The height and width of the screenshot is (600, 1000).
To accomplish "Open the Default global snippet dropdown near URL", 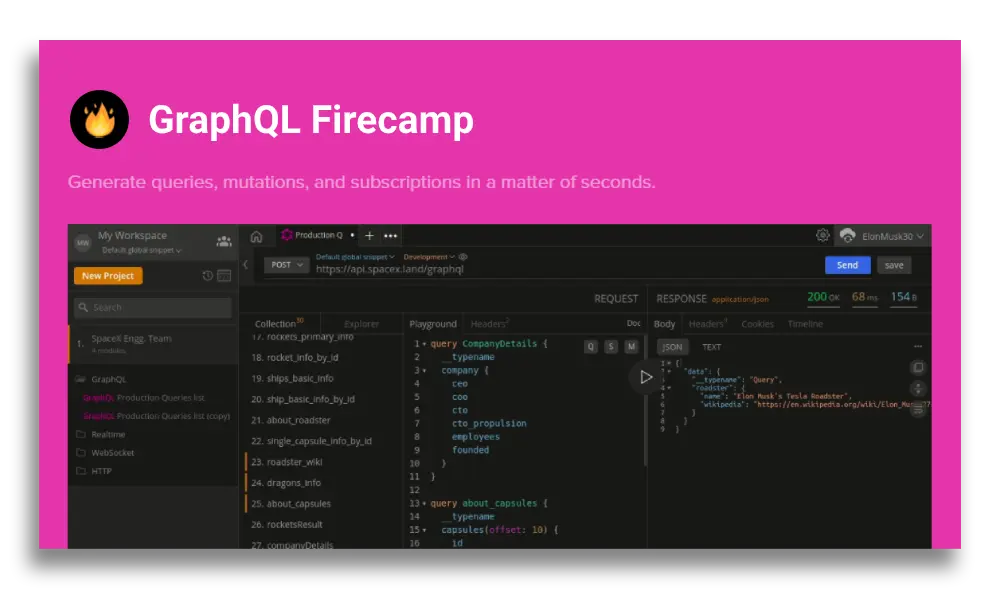I will 355,257.
